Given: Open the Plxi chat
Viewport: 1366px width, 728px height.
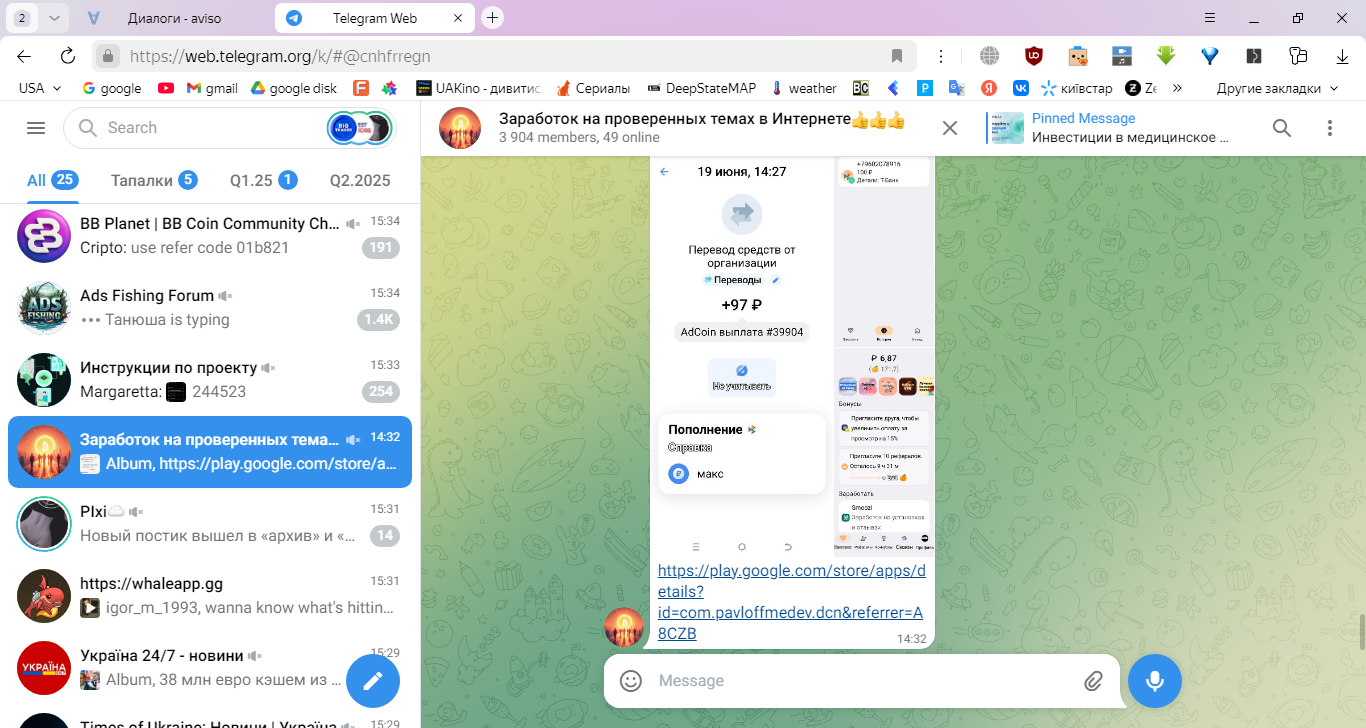Looking at the screenshot, I should (209, 524).
